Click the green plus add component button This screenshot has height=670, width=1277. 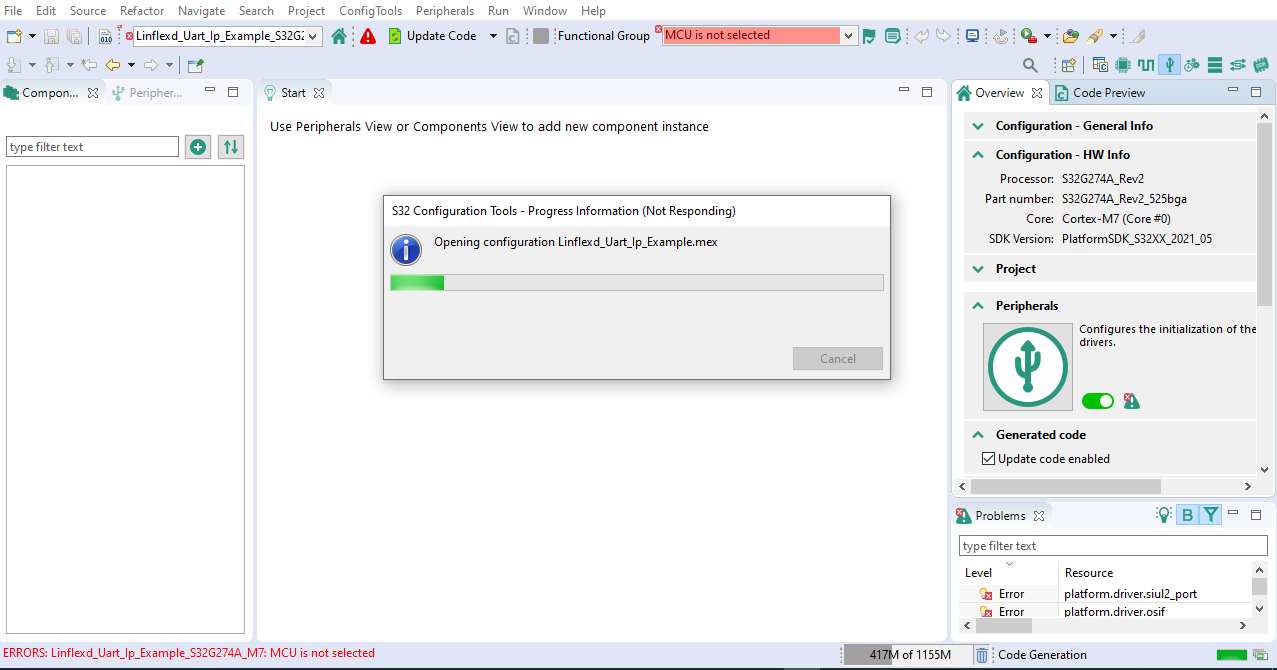[x=198, y=147]
